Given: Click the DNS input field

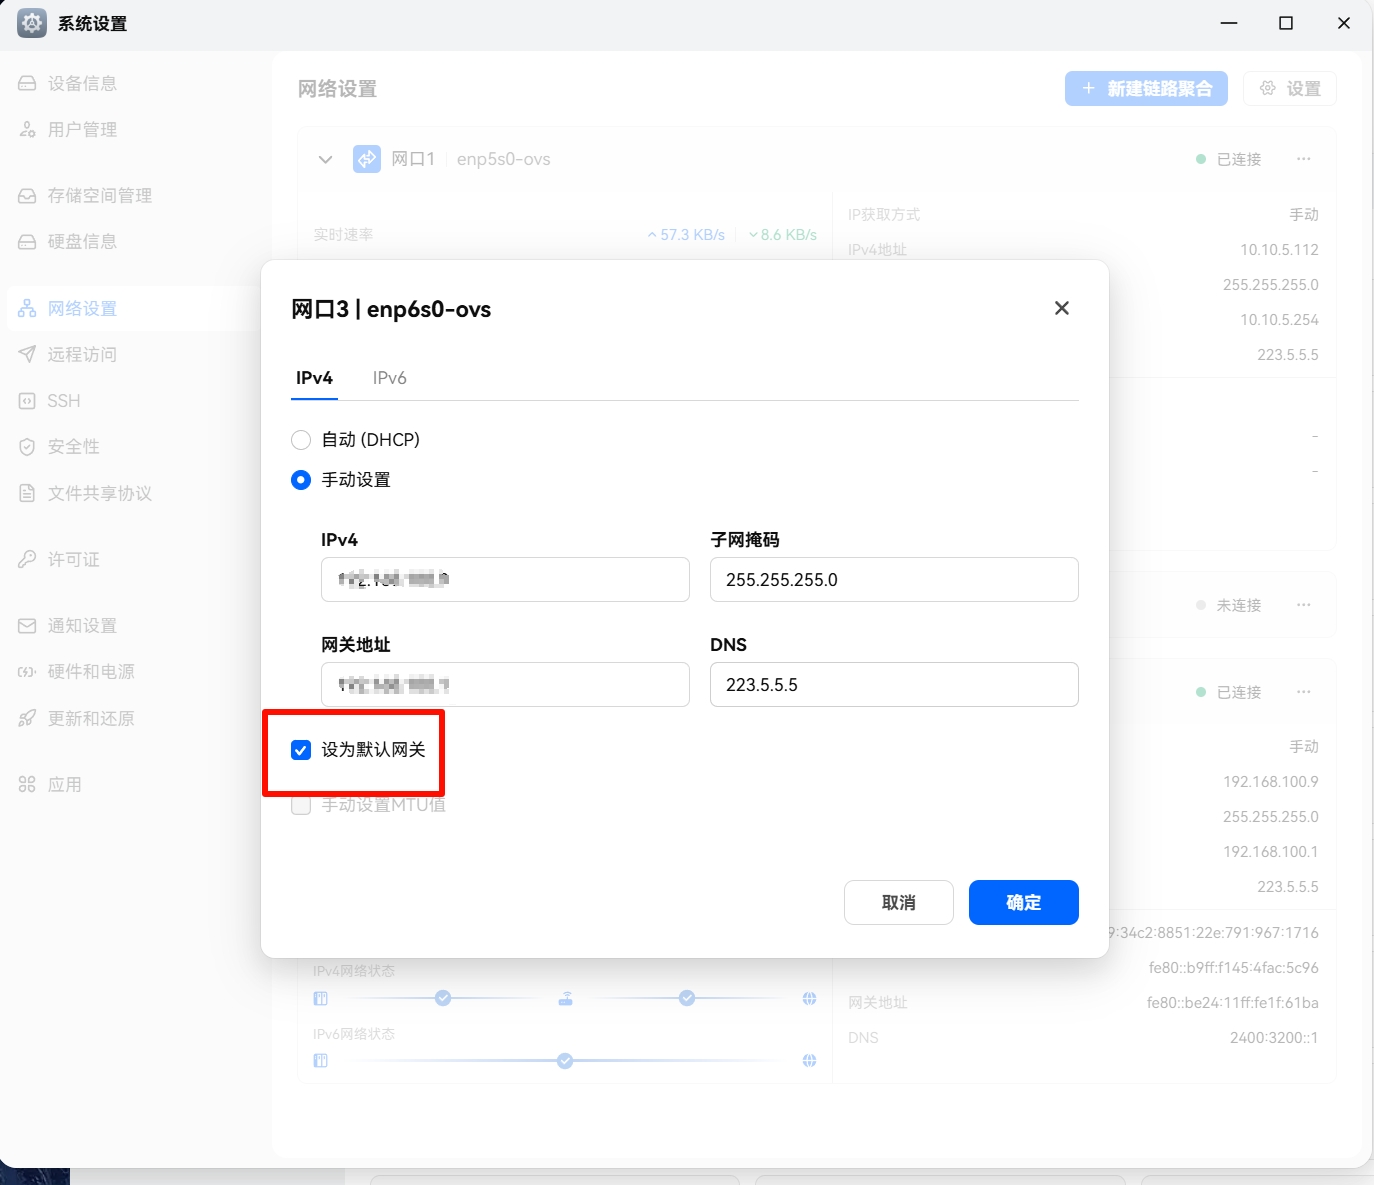Looking at the screenshot, I should (x=893, y=685).
